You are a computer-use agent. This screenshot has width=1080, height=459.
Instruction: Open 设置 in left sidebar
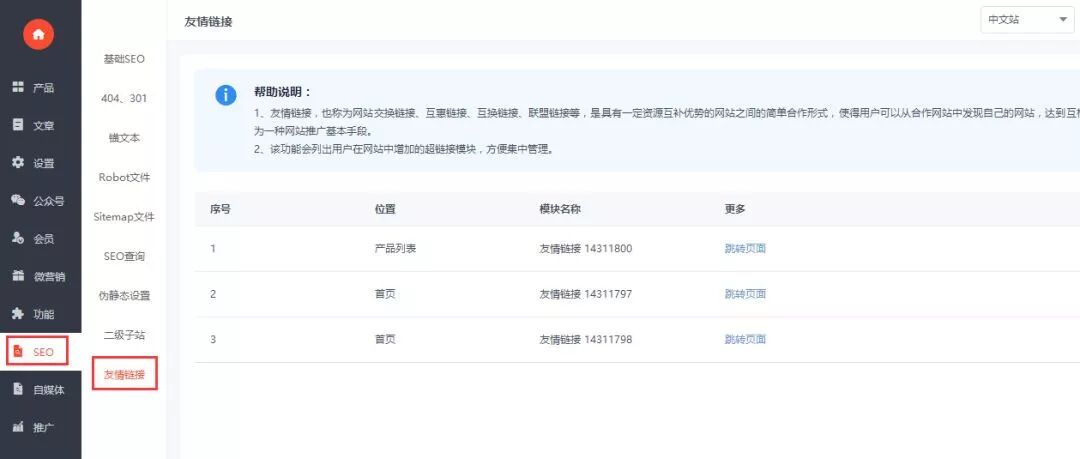pos(41,163)
